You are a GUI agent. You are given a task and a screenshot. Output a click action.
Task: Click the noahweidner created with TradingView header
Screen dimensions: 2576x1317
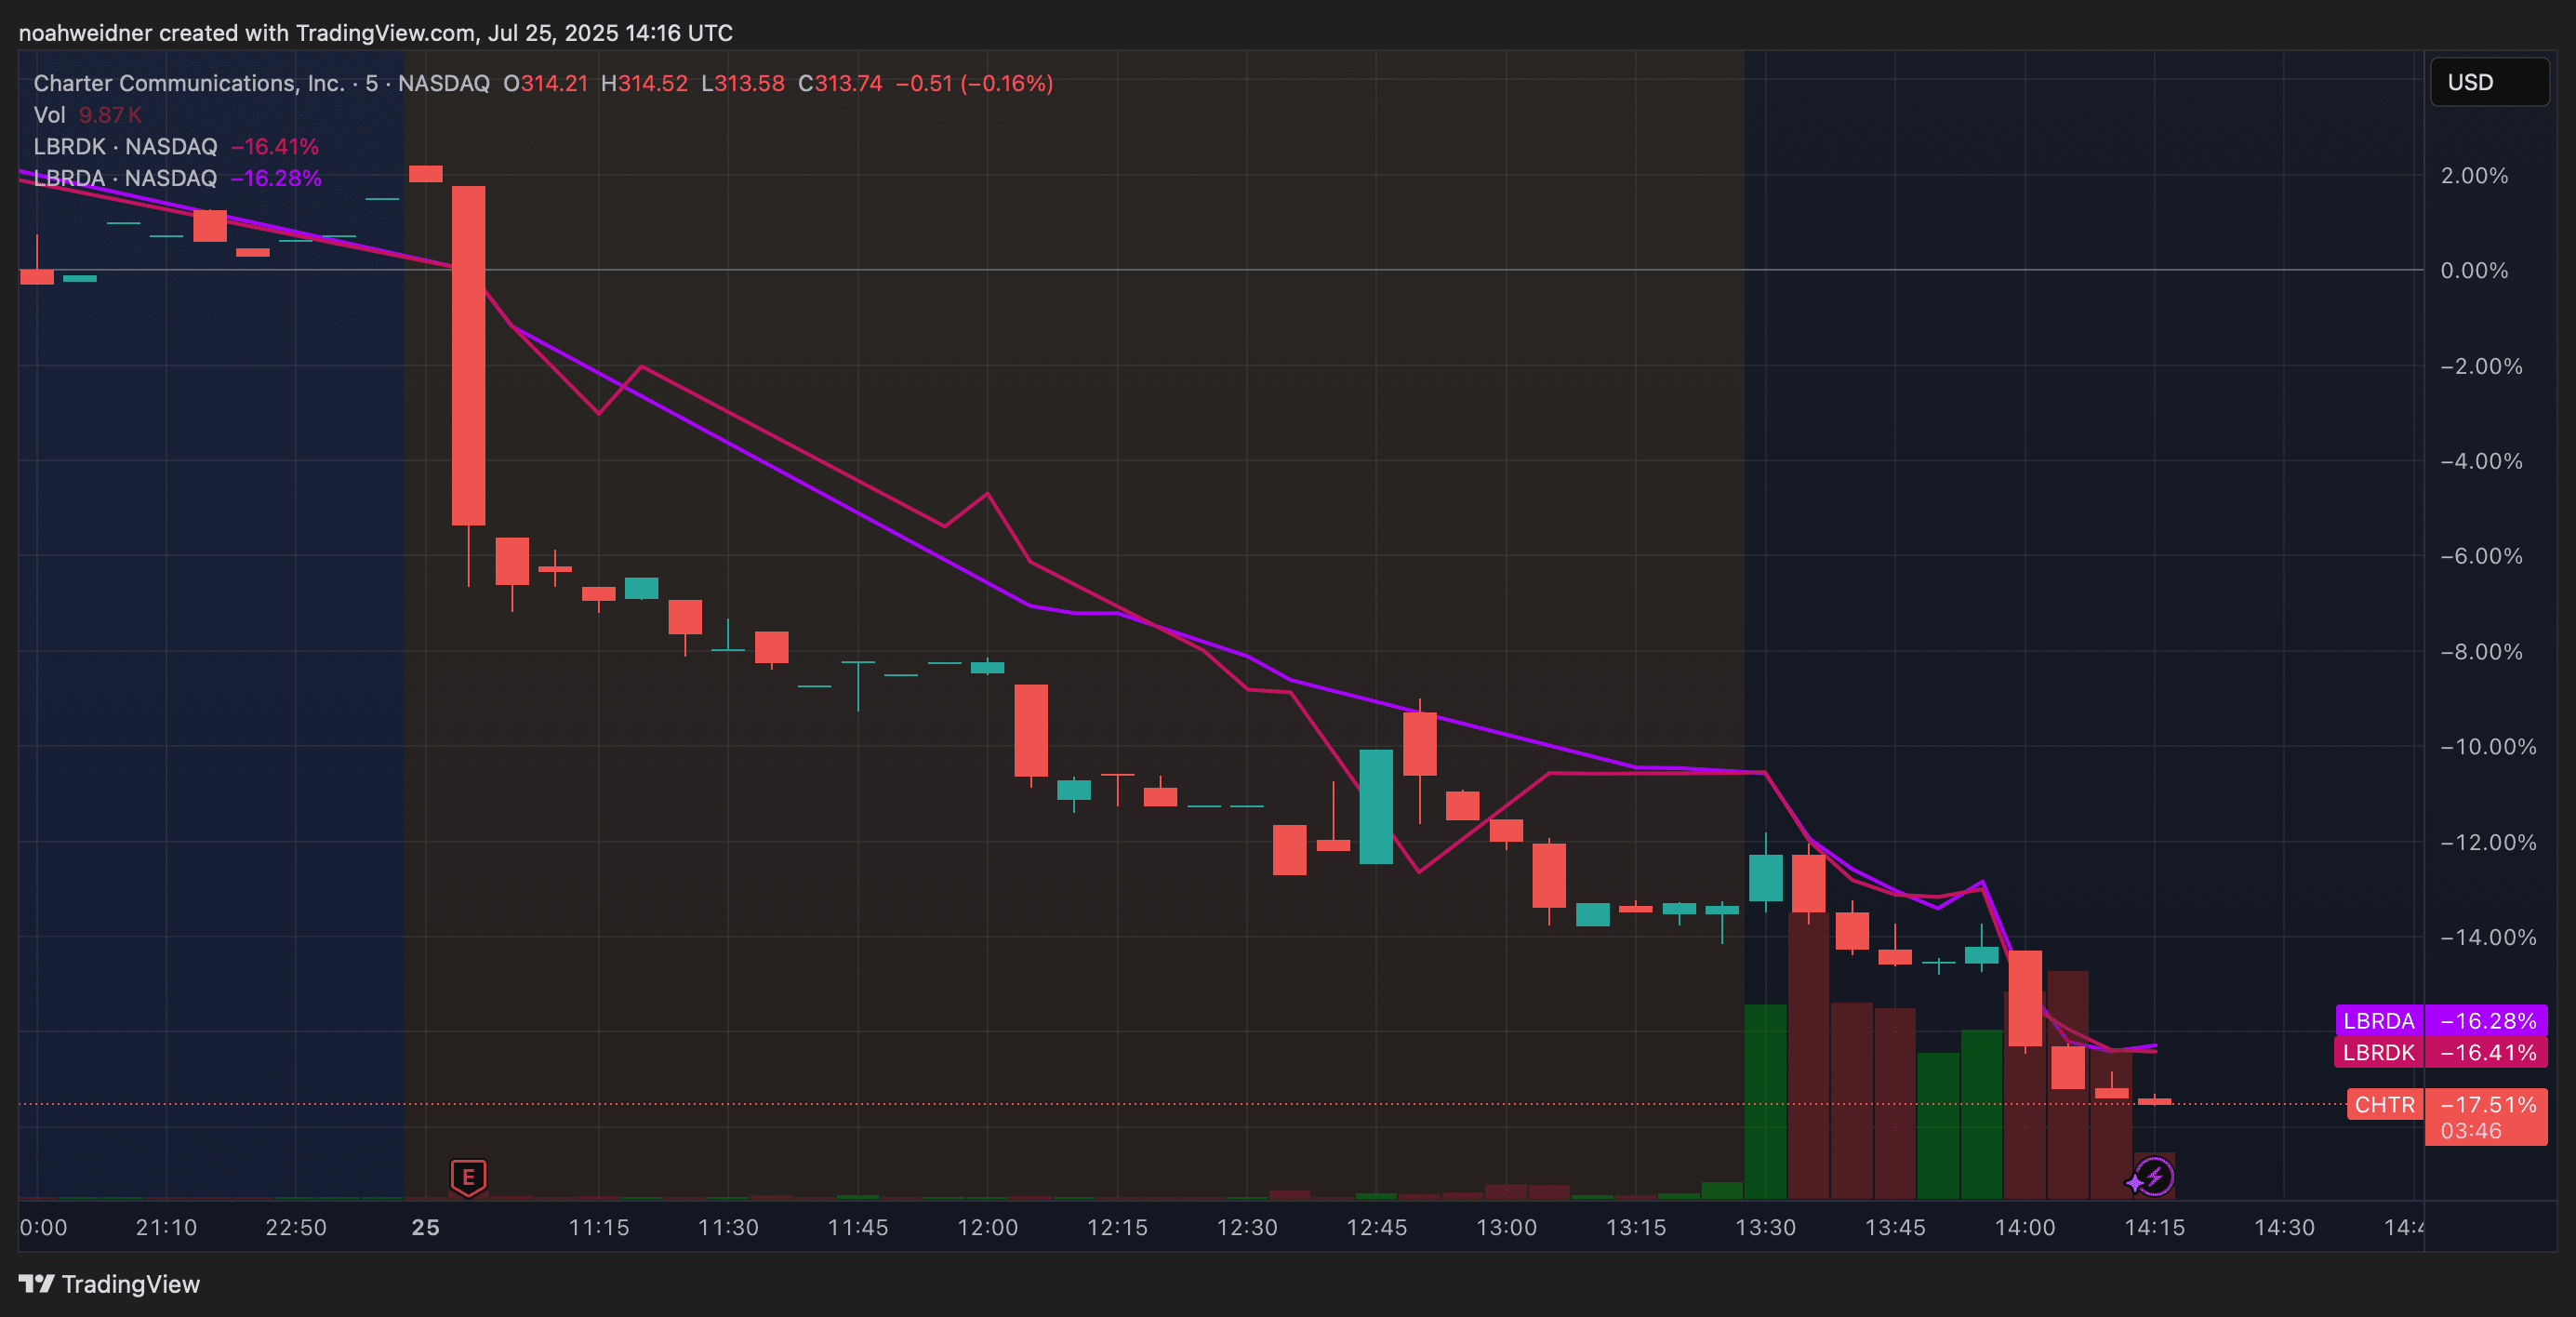tap(375, 33)
